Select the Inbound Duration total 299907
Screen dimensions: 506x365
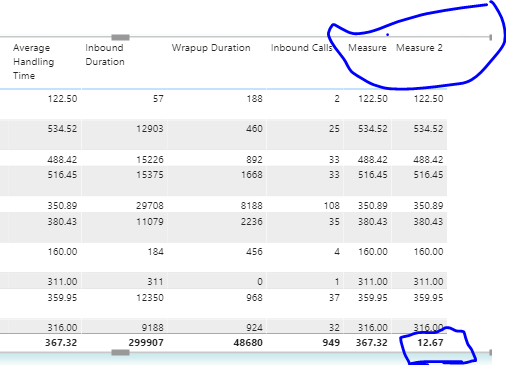pyautogui.click(x=146, y=343)
